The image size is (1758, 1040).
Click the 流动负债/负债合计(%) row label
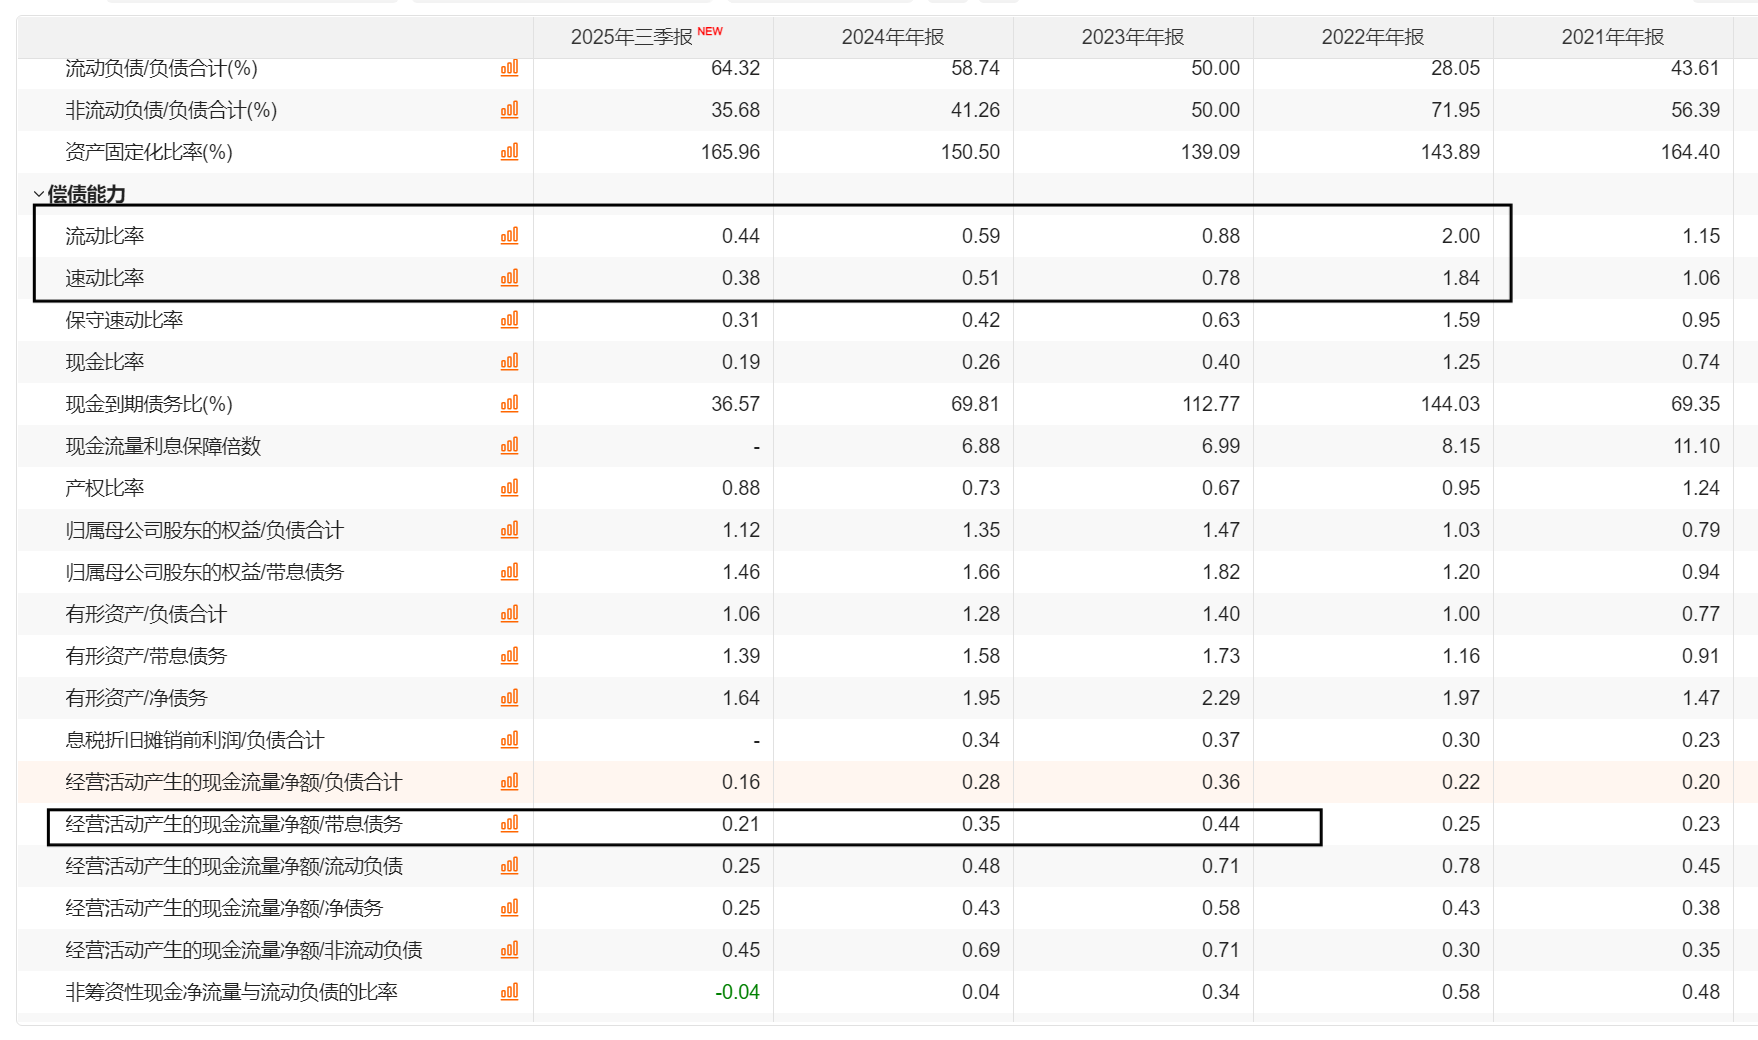[161, 68]
